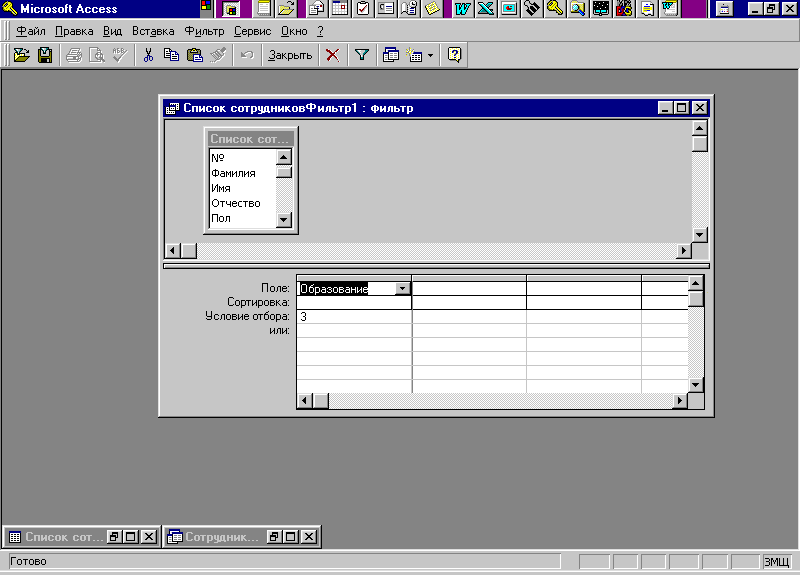800x575 pixels.
Task: Open the Правка menu
Action: [74, 31]
